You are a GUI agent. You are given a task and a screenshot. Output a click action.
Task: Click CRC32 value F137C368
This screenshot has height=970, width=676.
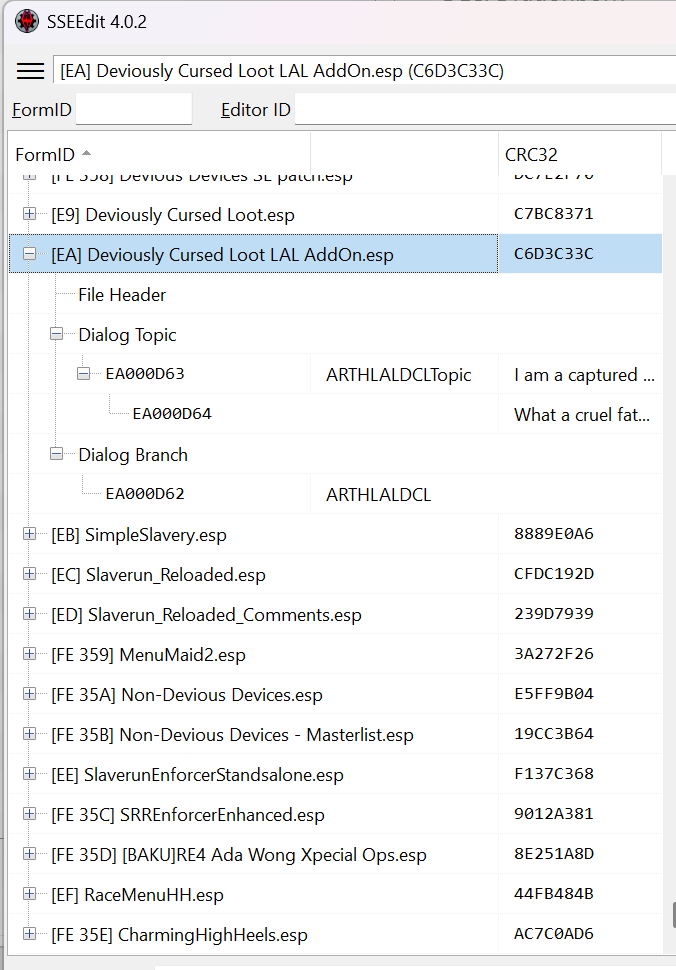tap(554, 773)
